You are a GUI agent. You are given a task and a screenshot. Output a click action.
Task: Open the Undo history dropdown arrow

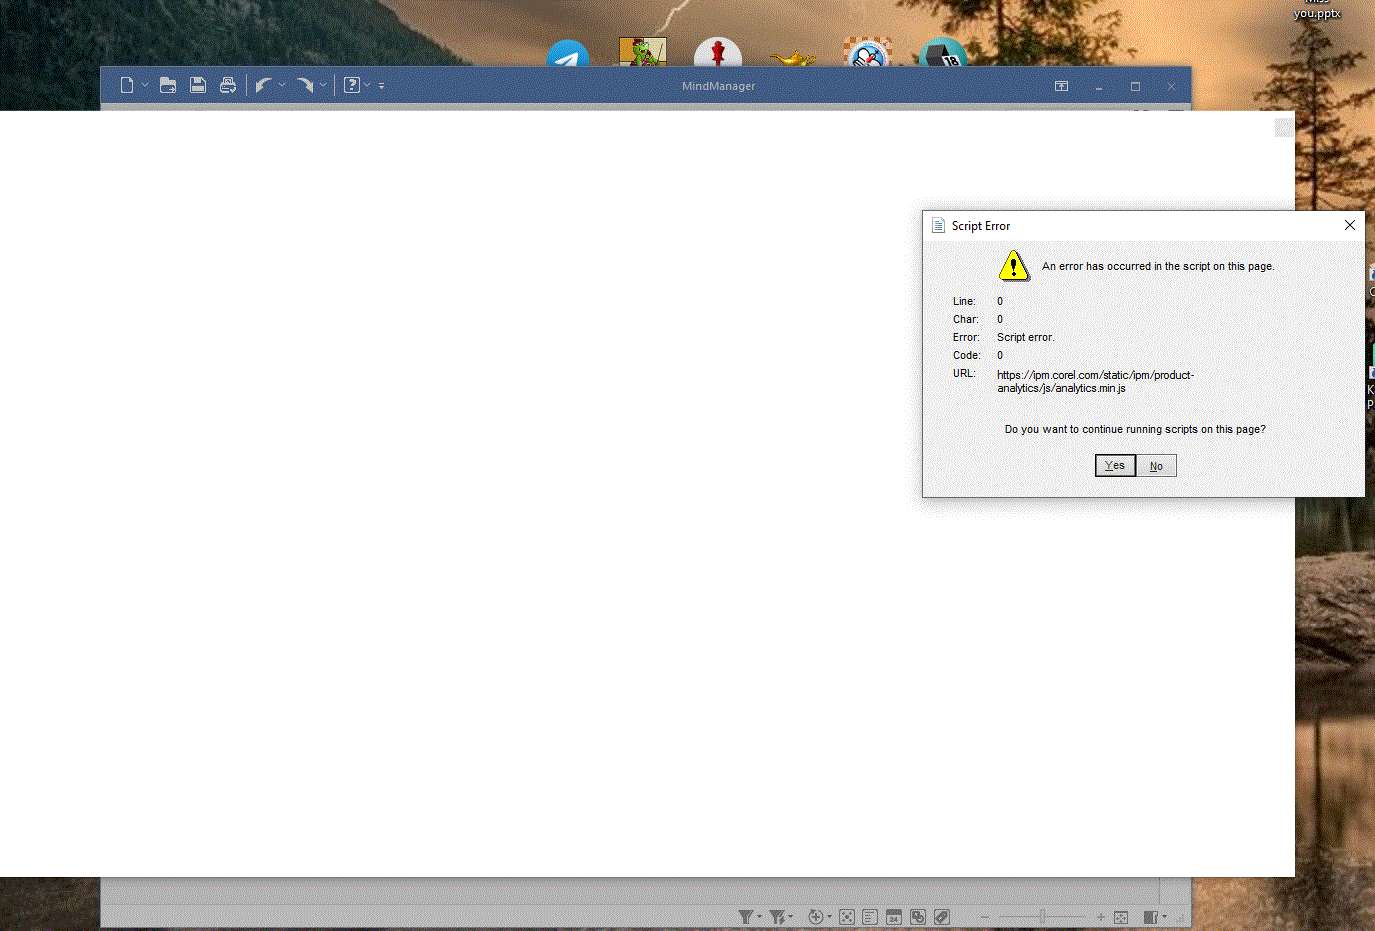(282, 86)
